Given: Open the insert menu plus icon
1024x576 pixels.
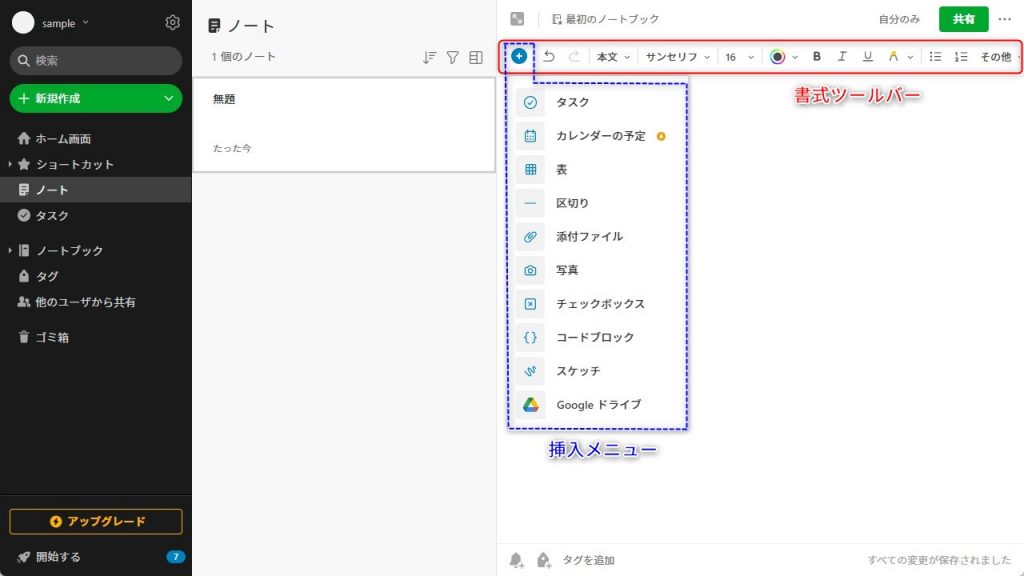Looking at the screenshot, I should 519,57.
